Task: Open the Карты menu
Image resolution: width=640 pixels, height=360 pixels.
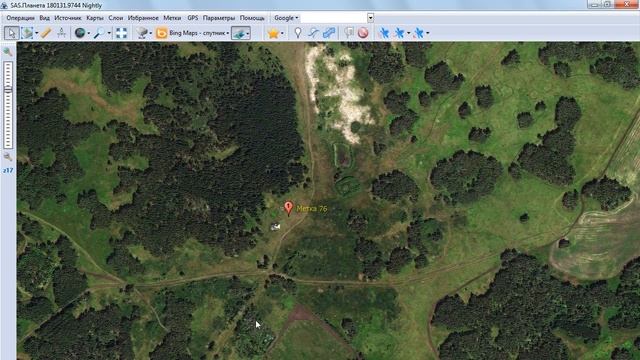Action: pyautogui.click(x=95, y=18)
